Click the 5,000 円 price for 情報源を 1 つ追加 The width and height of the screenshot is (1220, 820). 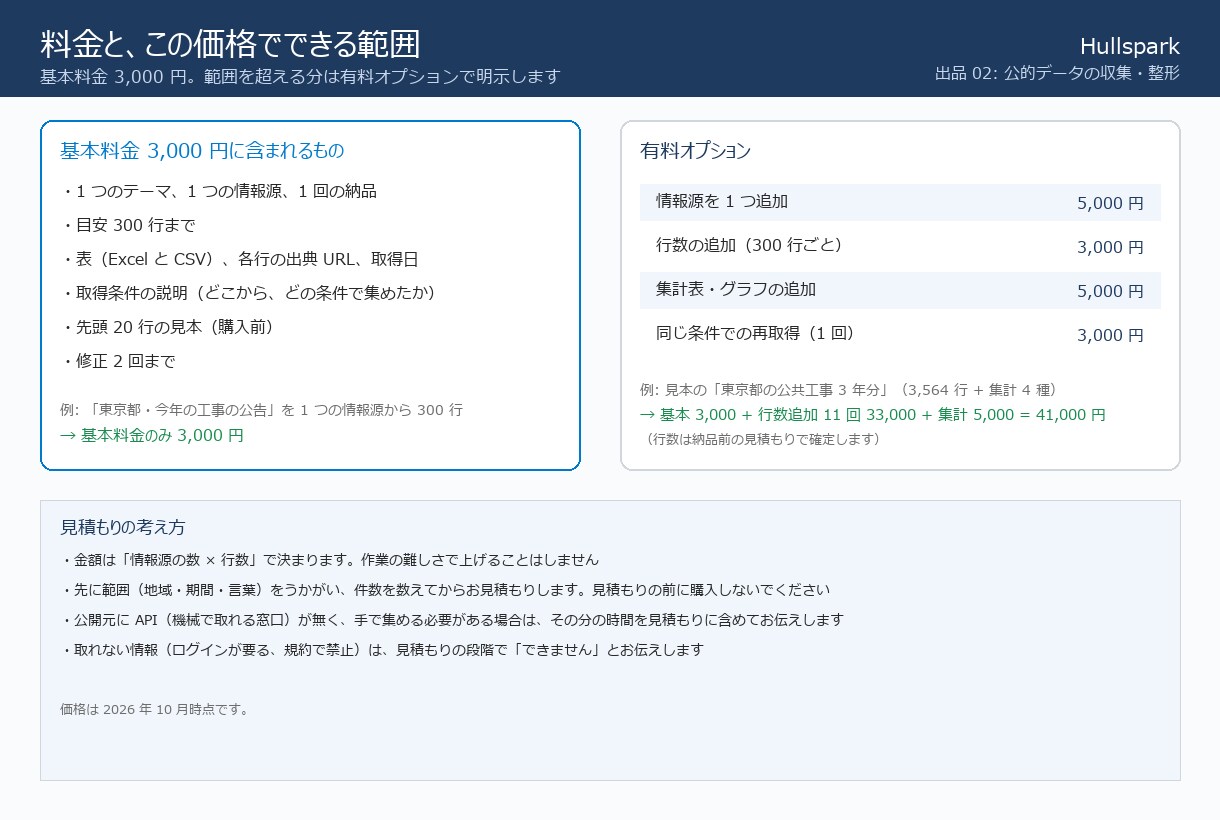(1110, 203)
